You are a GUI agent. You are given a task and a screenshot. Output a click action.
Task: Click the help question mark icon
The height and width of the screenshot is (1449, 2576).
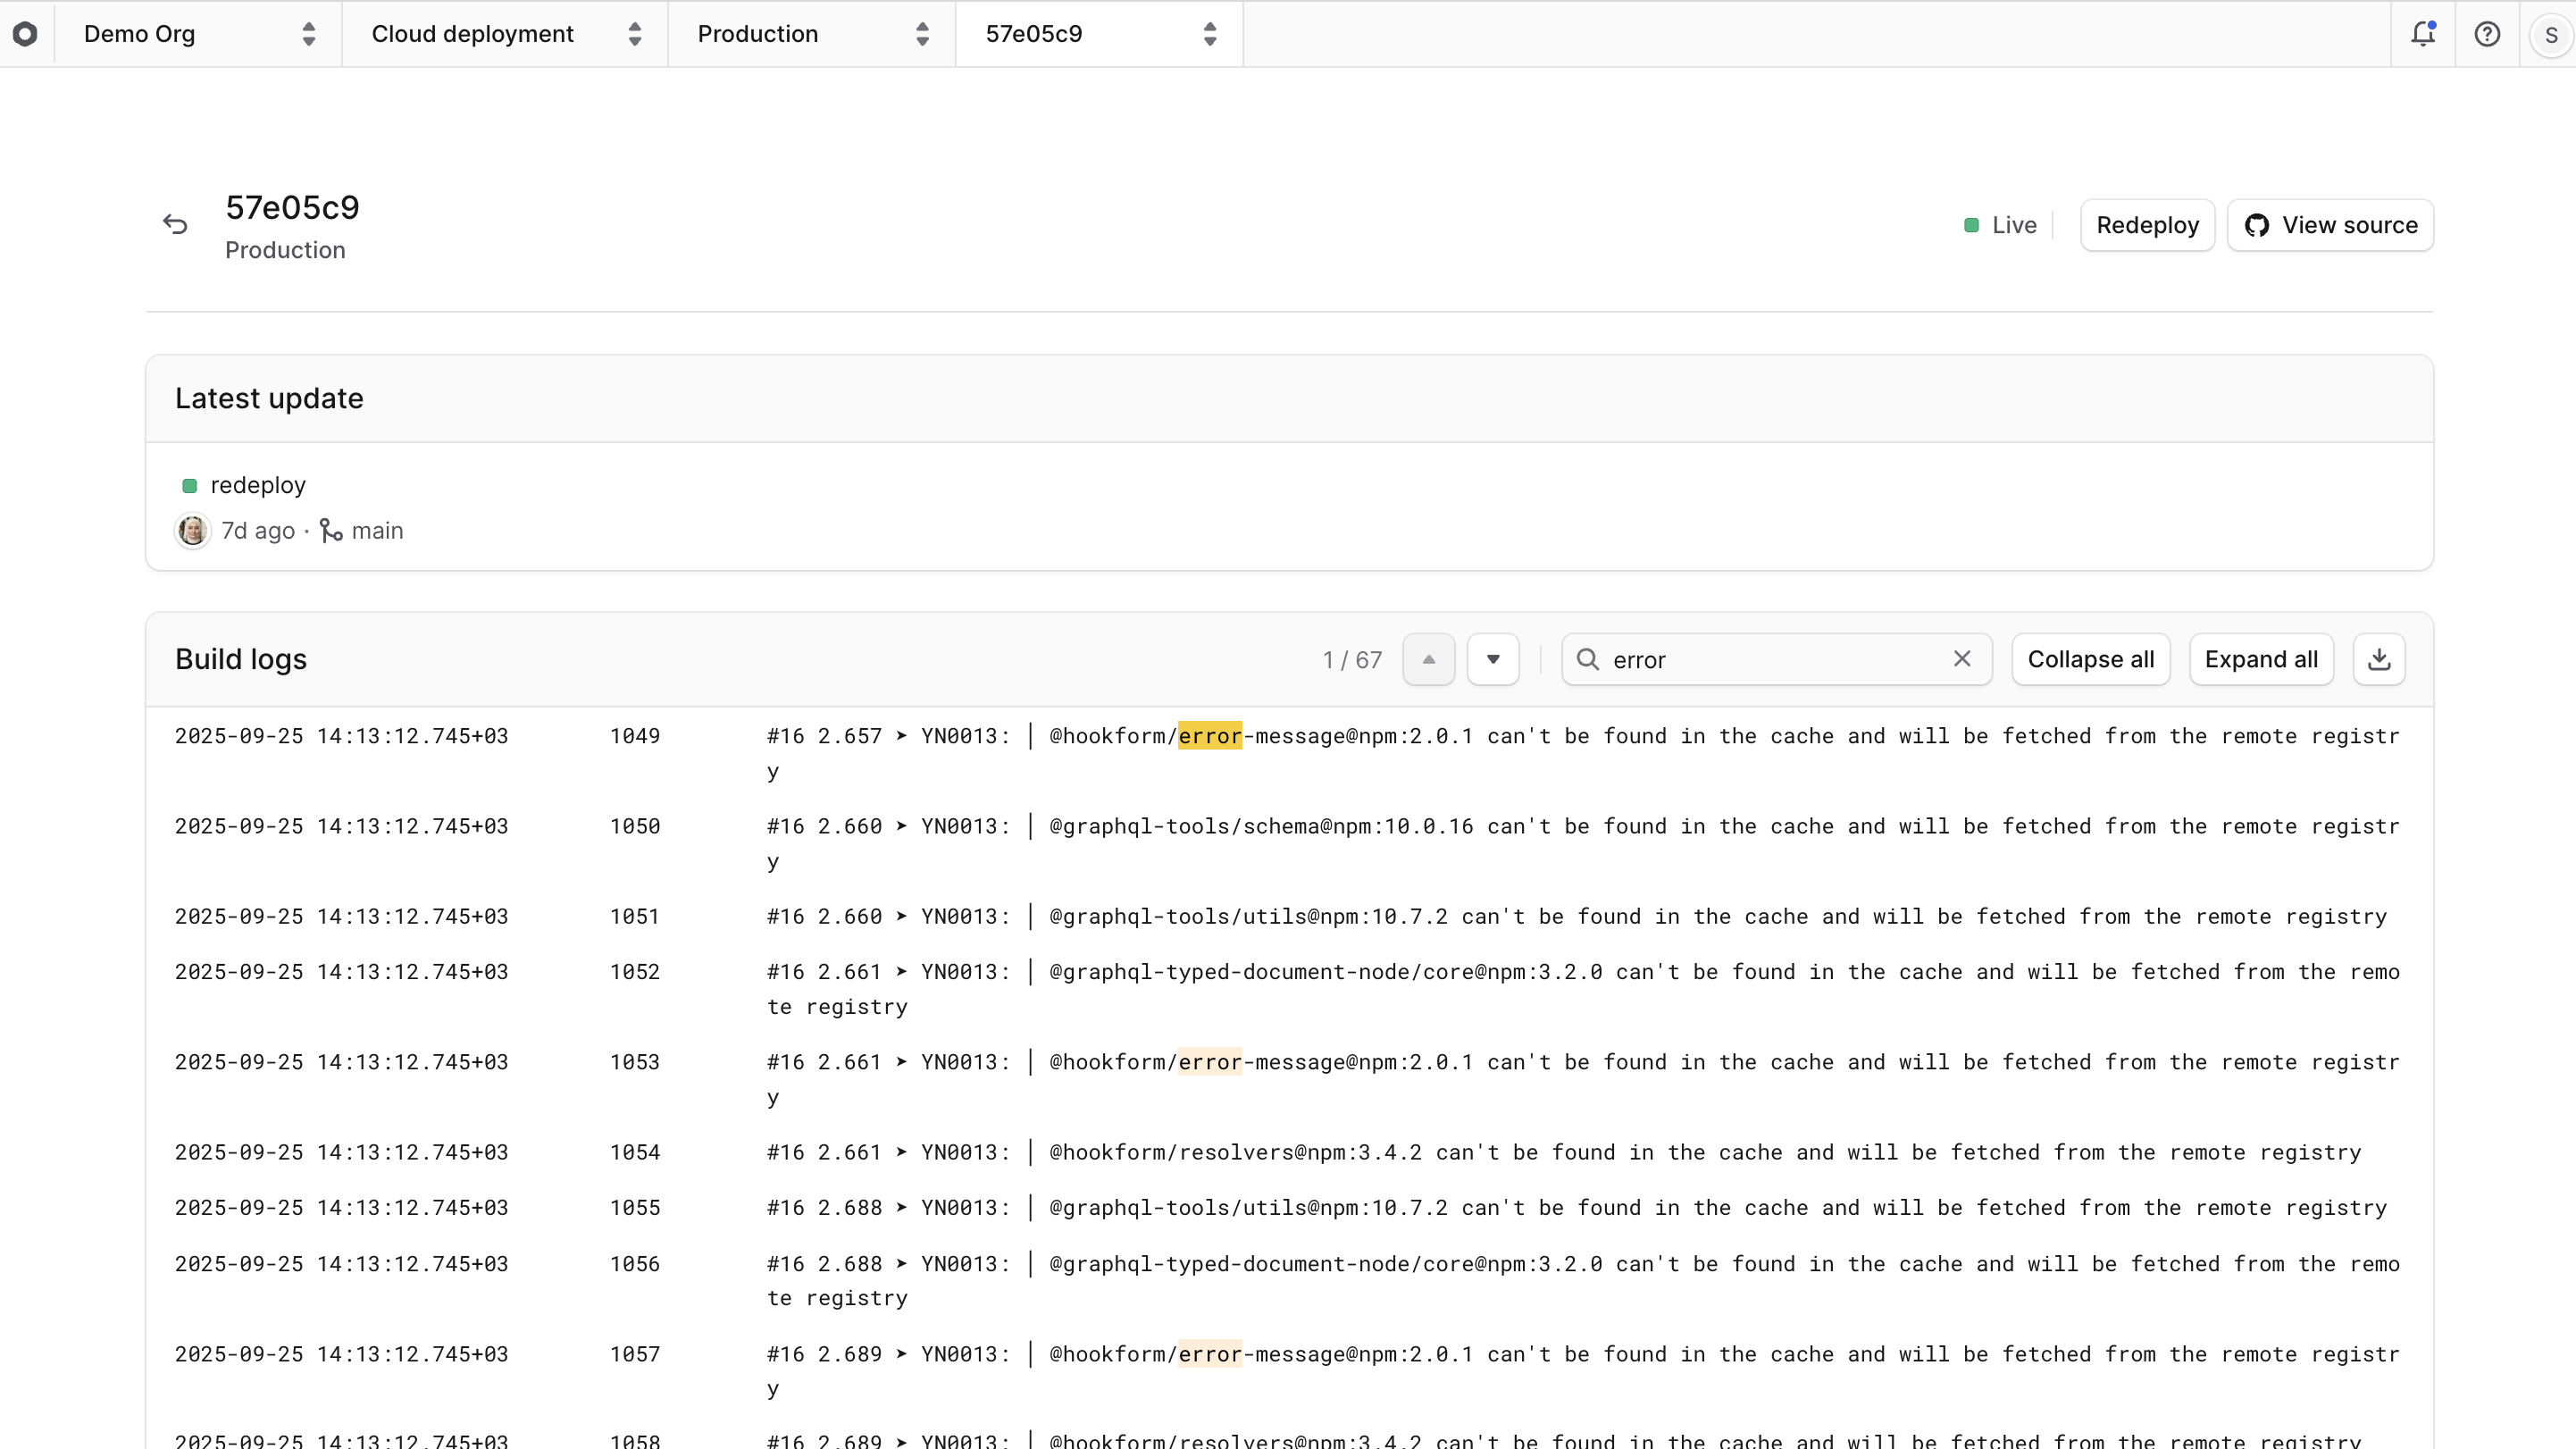2487,33
